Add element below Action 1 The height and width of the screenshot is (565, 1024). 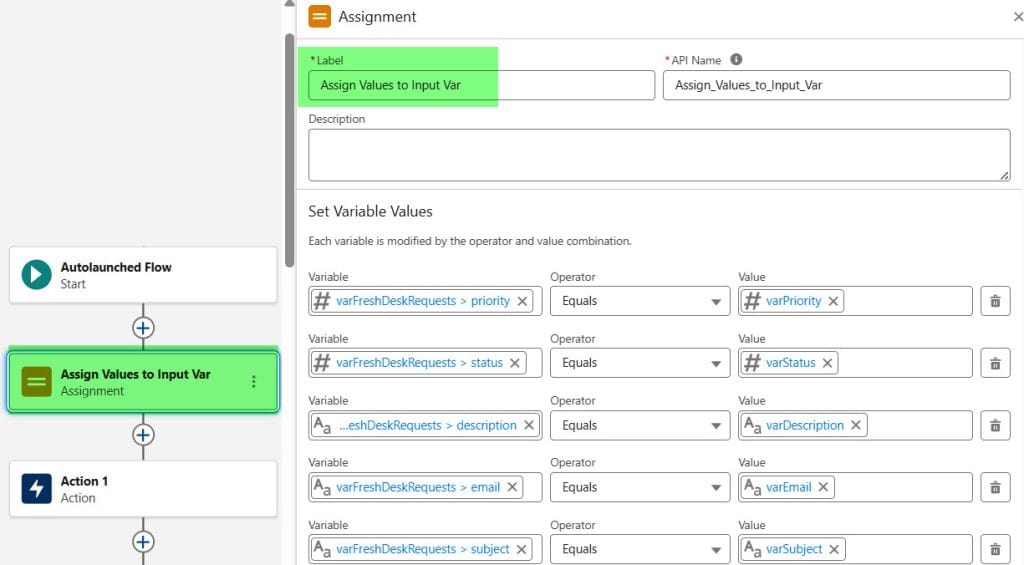143,541
